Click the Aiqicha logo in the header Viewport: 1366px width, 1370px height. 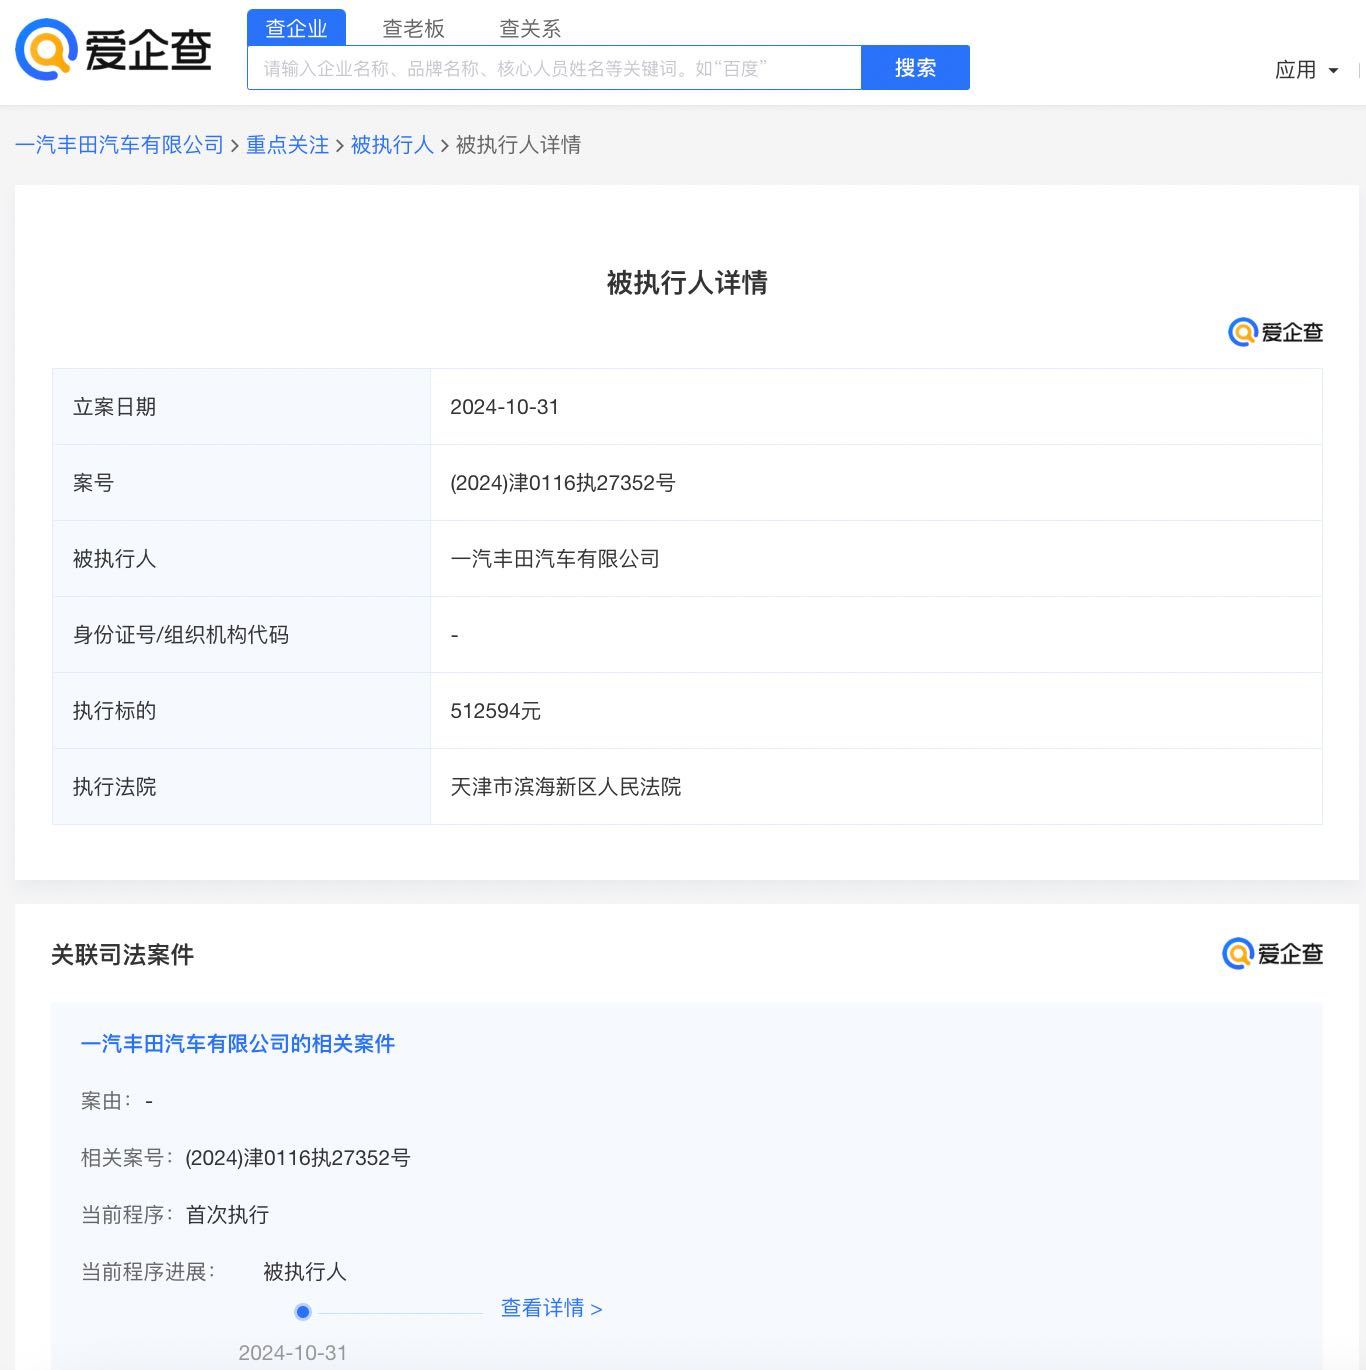112,51
